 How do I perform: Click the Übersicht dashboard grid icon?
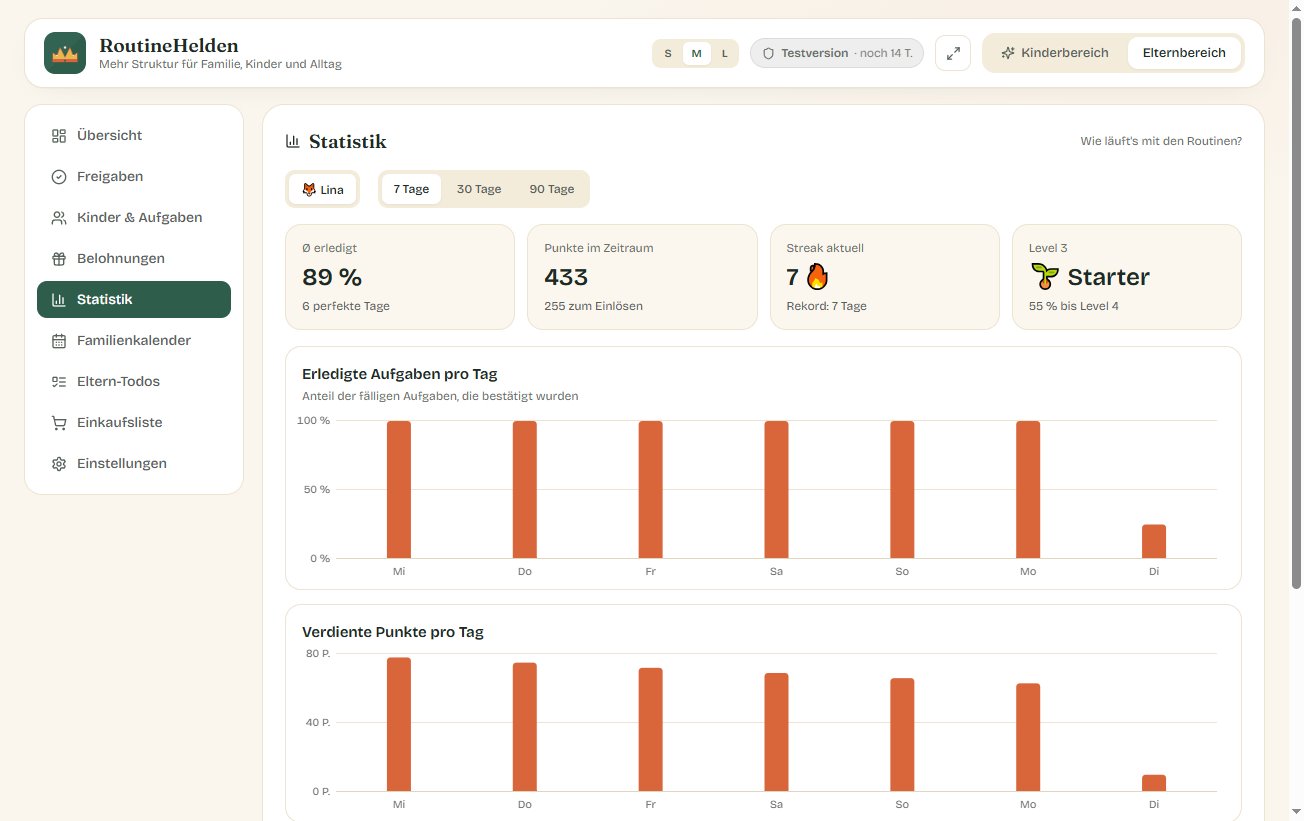pos(59,135)
